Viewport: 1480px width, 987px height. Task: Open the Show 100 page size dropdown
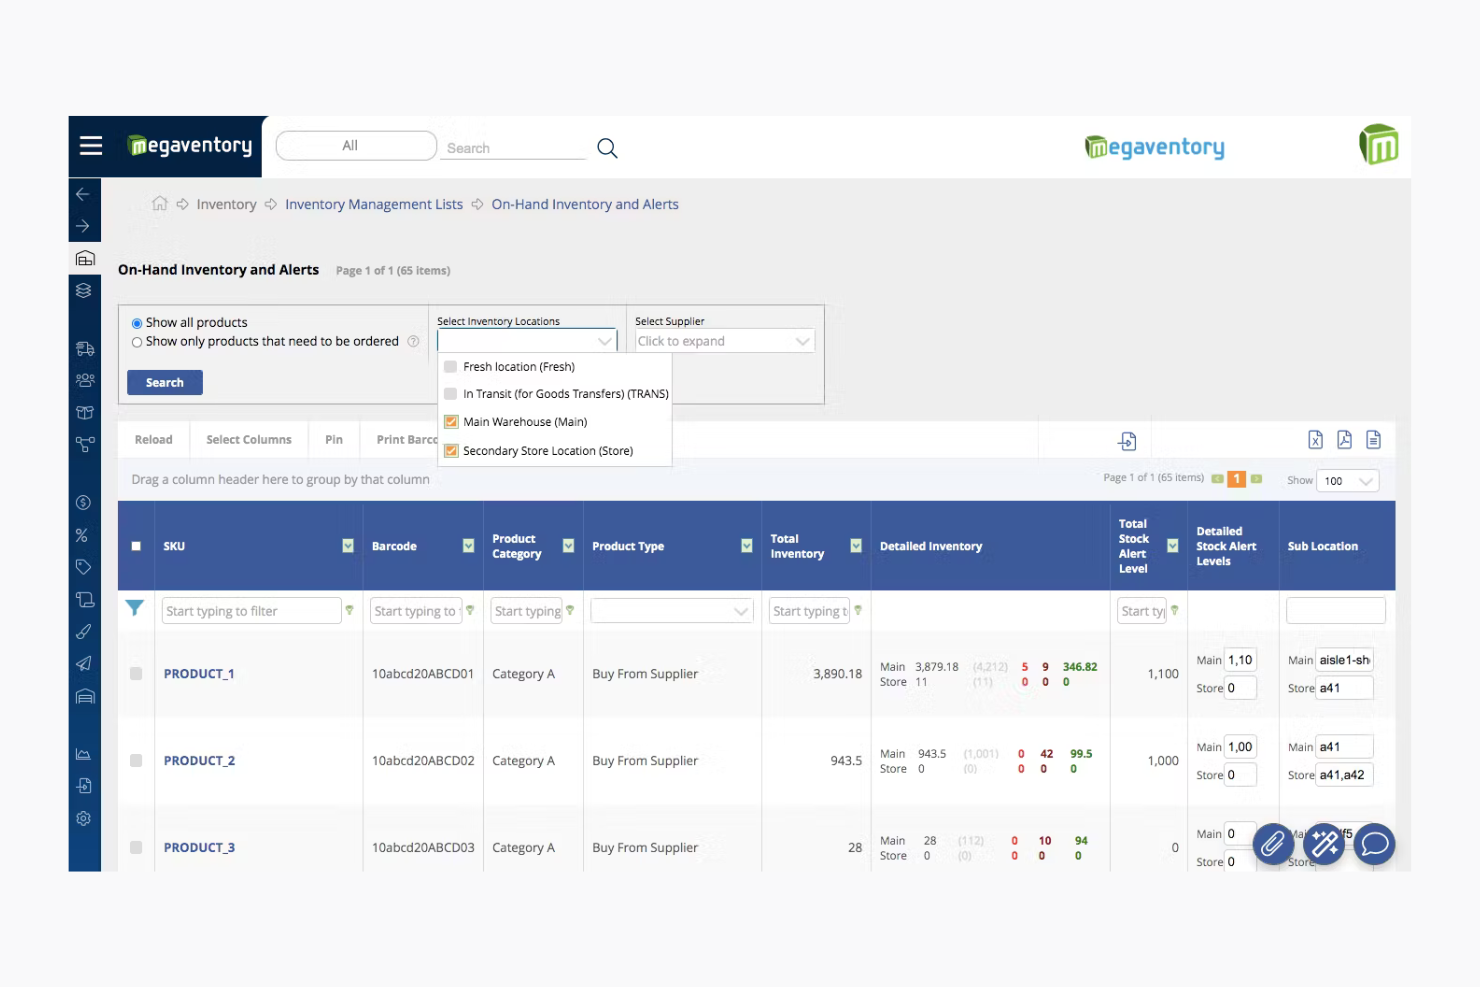pos(1347,480)
